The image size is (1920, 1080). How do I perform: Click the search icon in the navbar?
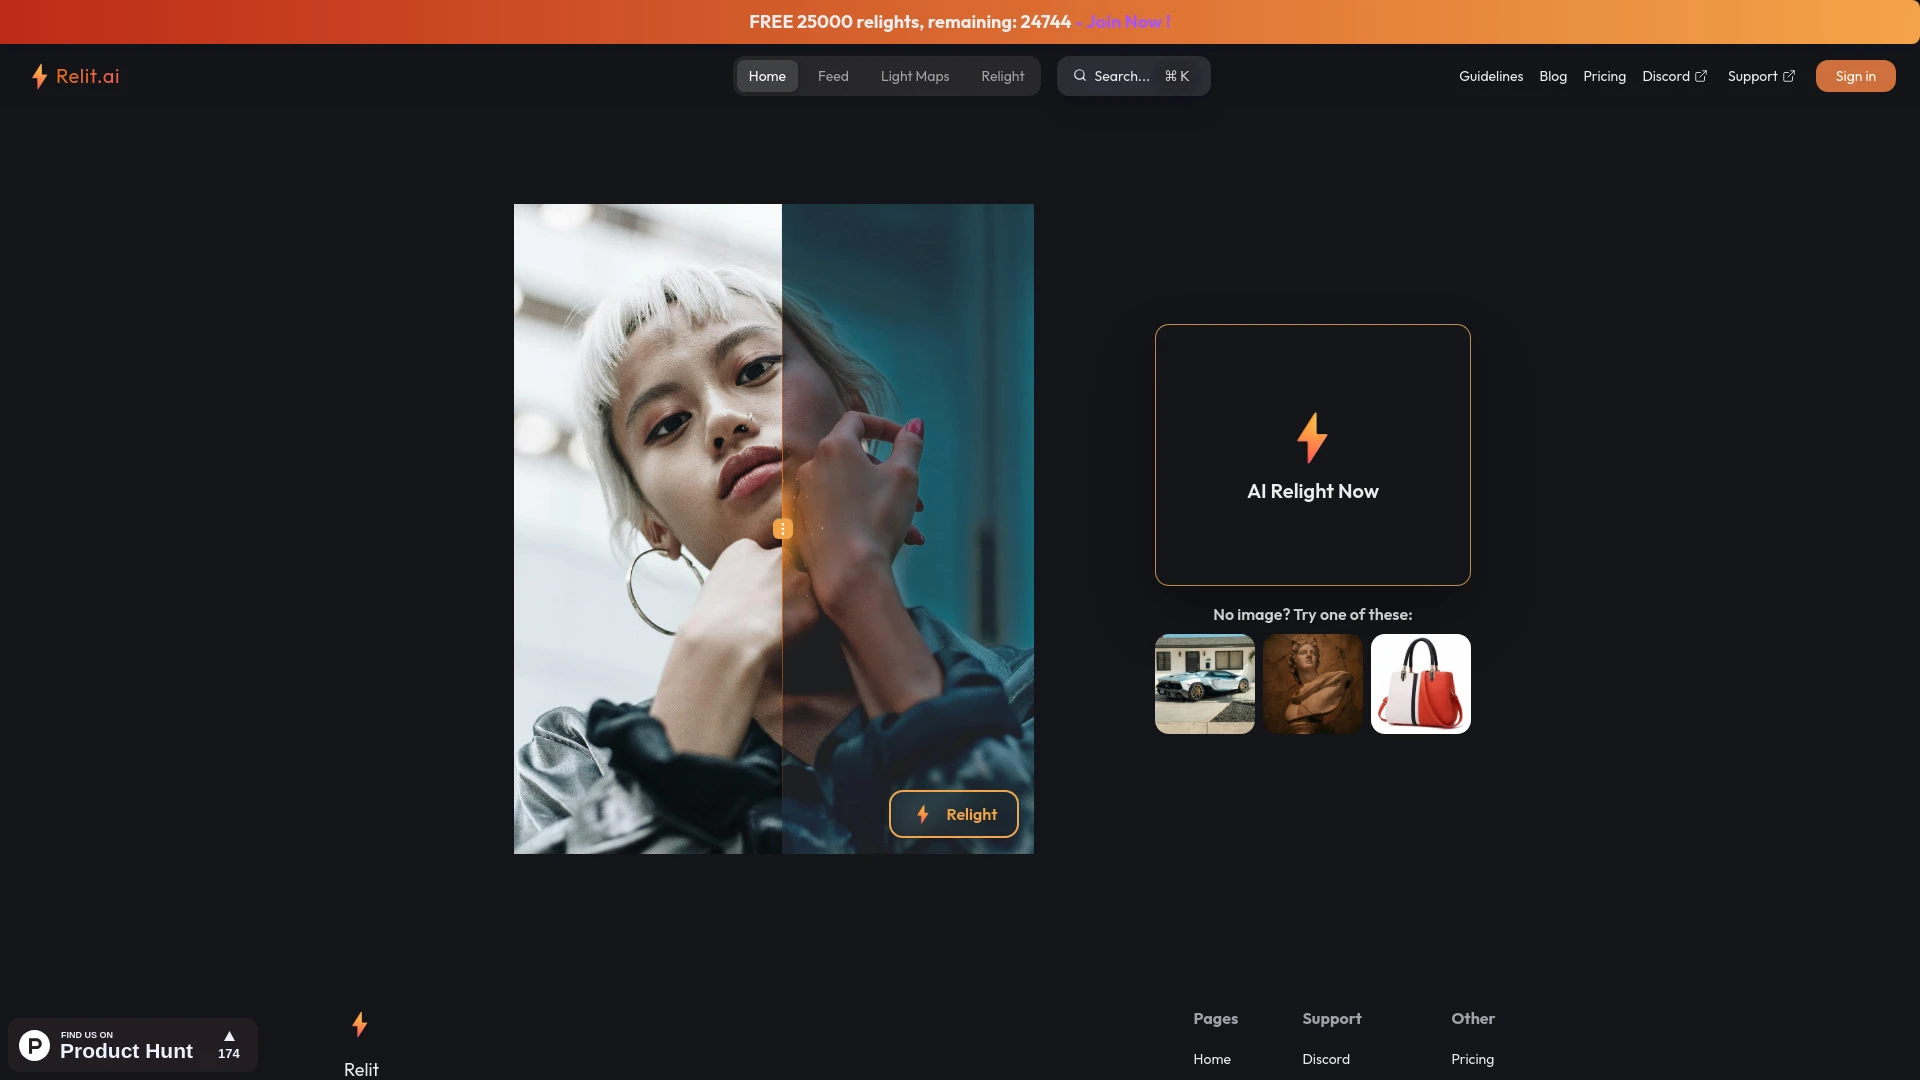coord(1079,75)
